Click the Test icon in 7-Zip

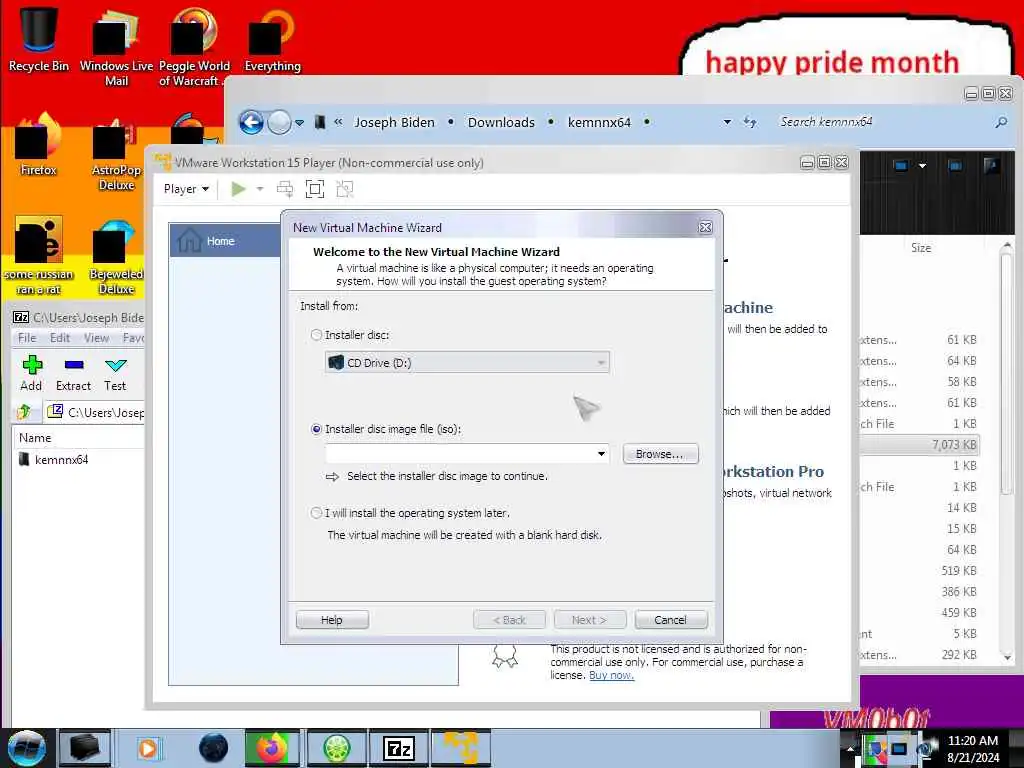[116, 373]
